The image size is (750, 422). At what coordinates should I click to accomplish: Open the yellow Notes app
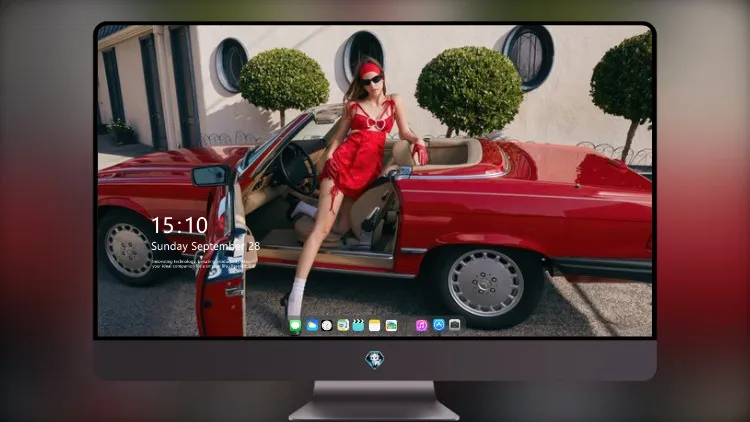[x=375, y=325]
